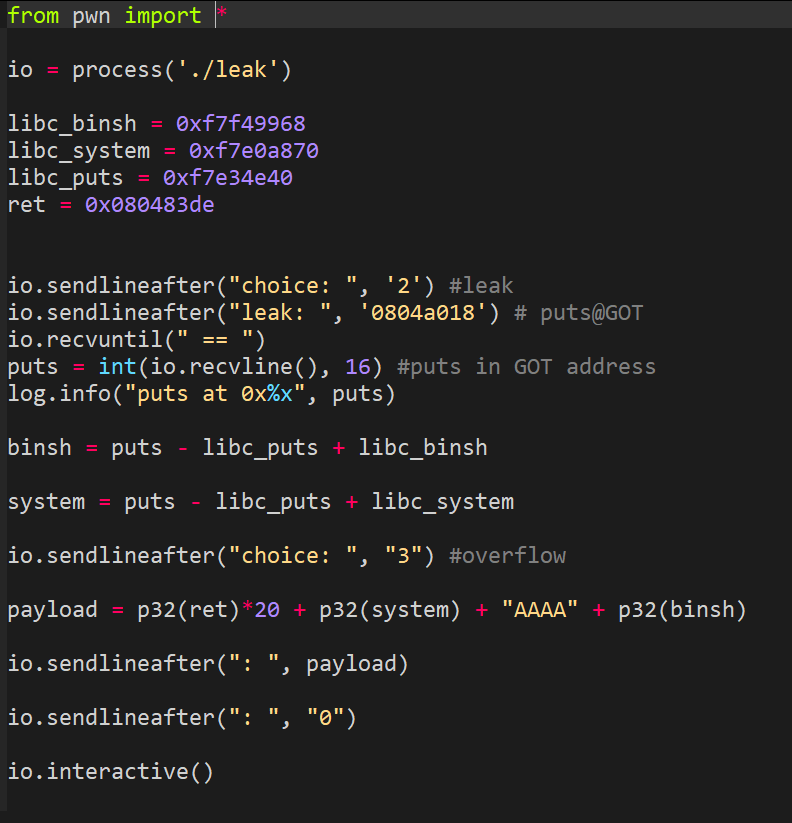Click the line 'from pwn import *'
The height and width of the screenshot is (823, 792).
click(117, 15)
